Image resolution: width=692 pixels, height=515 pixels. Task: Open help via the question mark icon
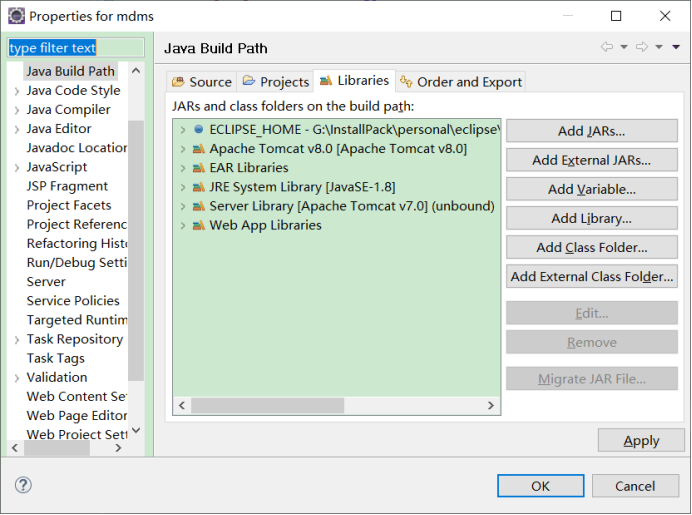point(23,485)
